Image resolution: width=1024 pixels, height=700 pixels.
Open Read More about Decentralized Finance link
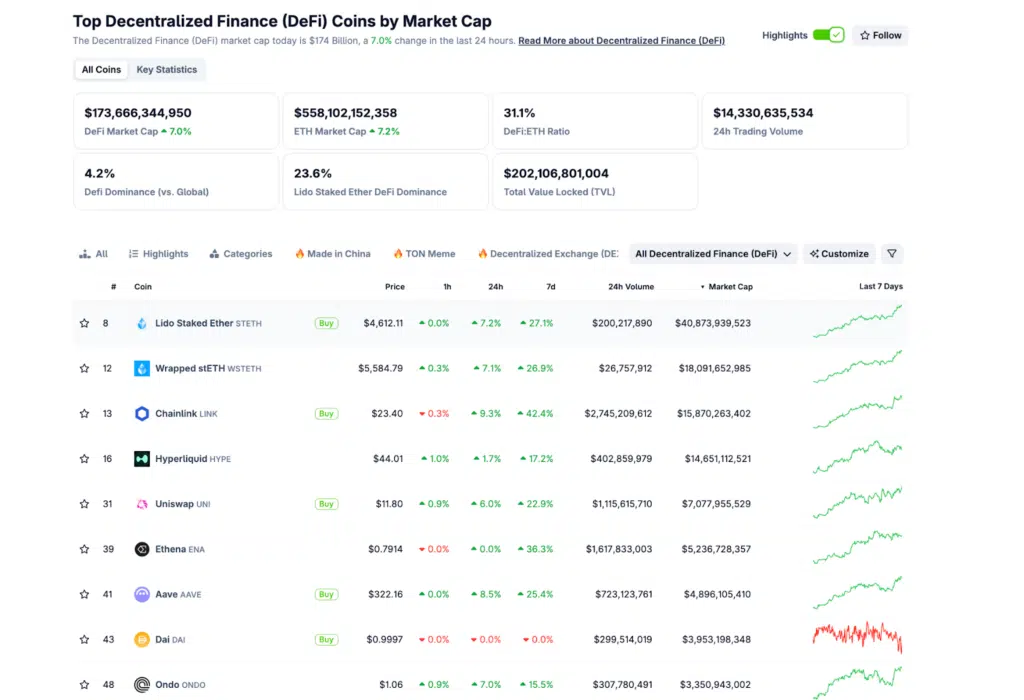621,41
